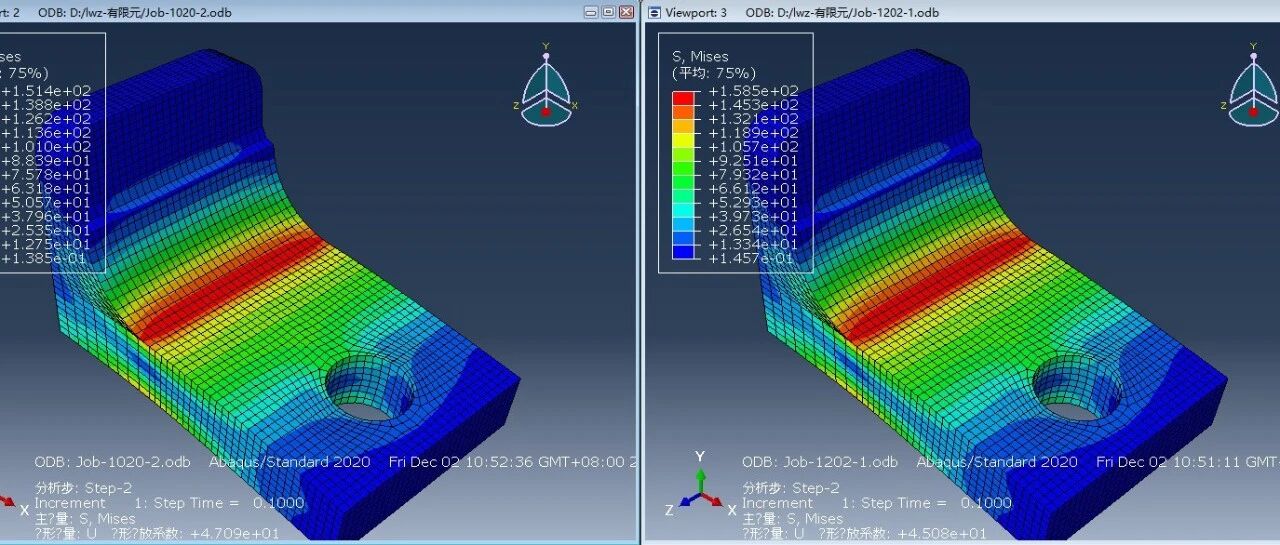Close the Job-1020-2 viewport window
This screenshot has height=545, width=1280.
[x=626, y=12]
